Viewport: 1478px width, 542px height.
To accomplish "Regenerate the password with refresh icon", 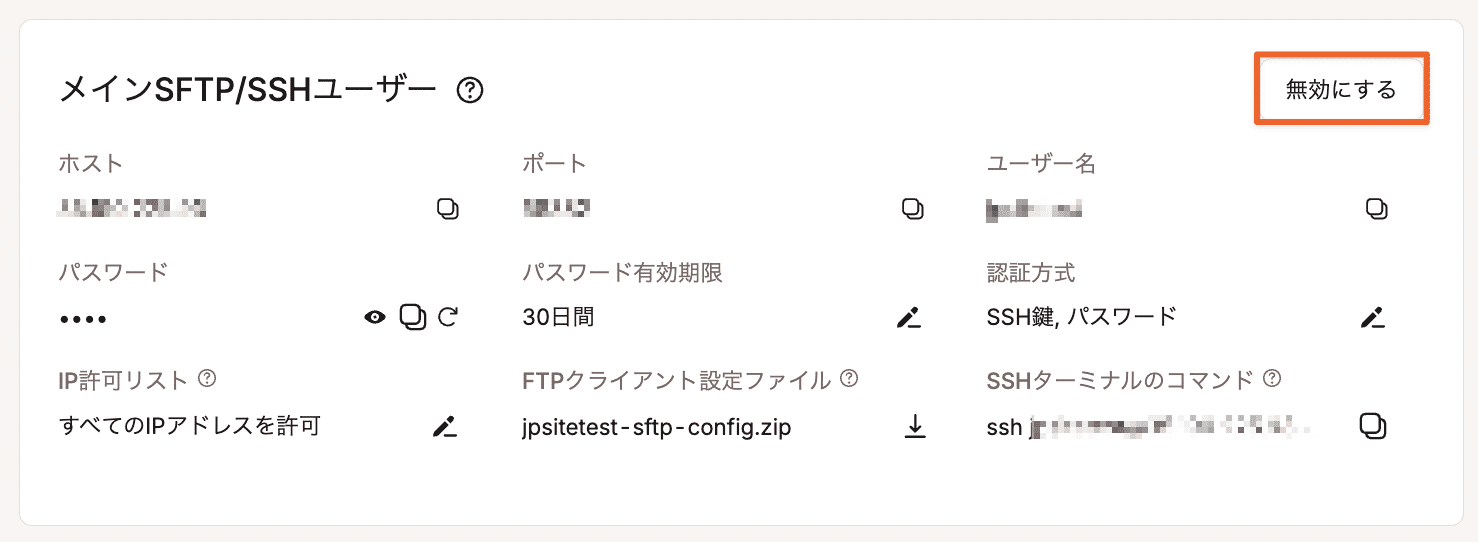I will (448, 318).
